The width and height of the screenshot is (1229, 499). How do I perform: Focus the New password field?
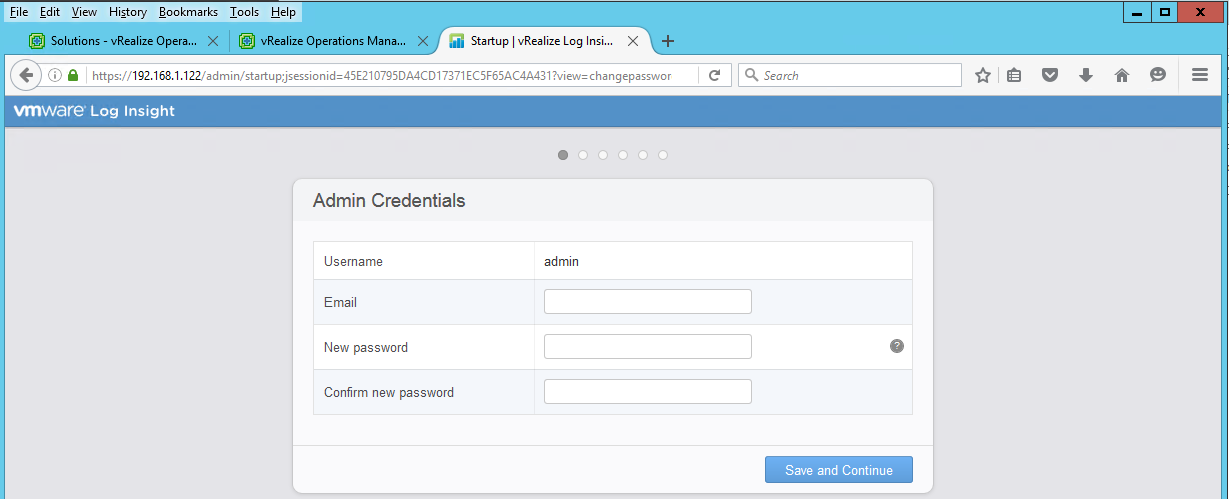(647, 347)
